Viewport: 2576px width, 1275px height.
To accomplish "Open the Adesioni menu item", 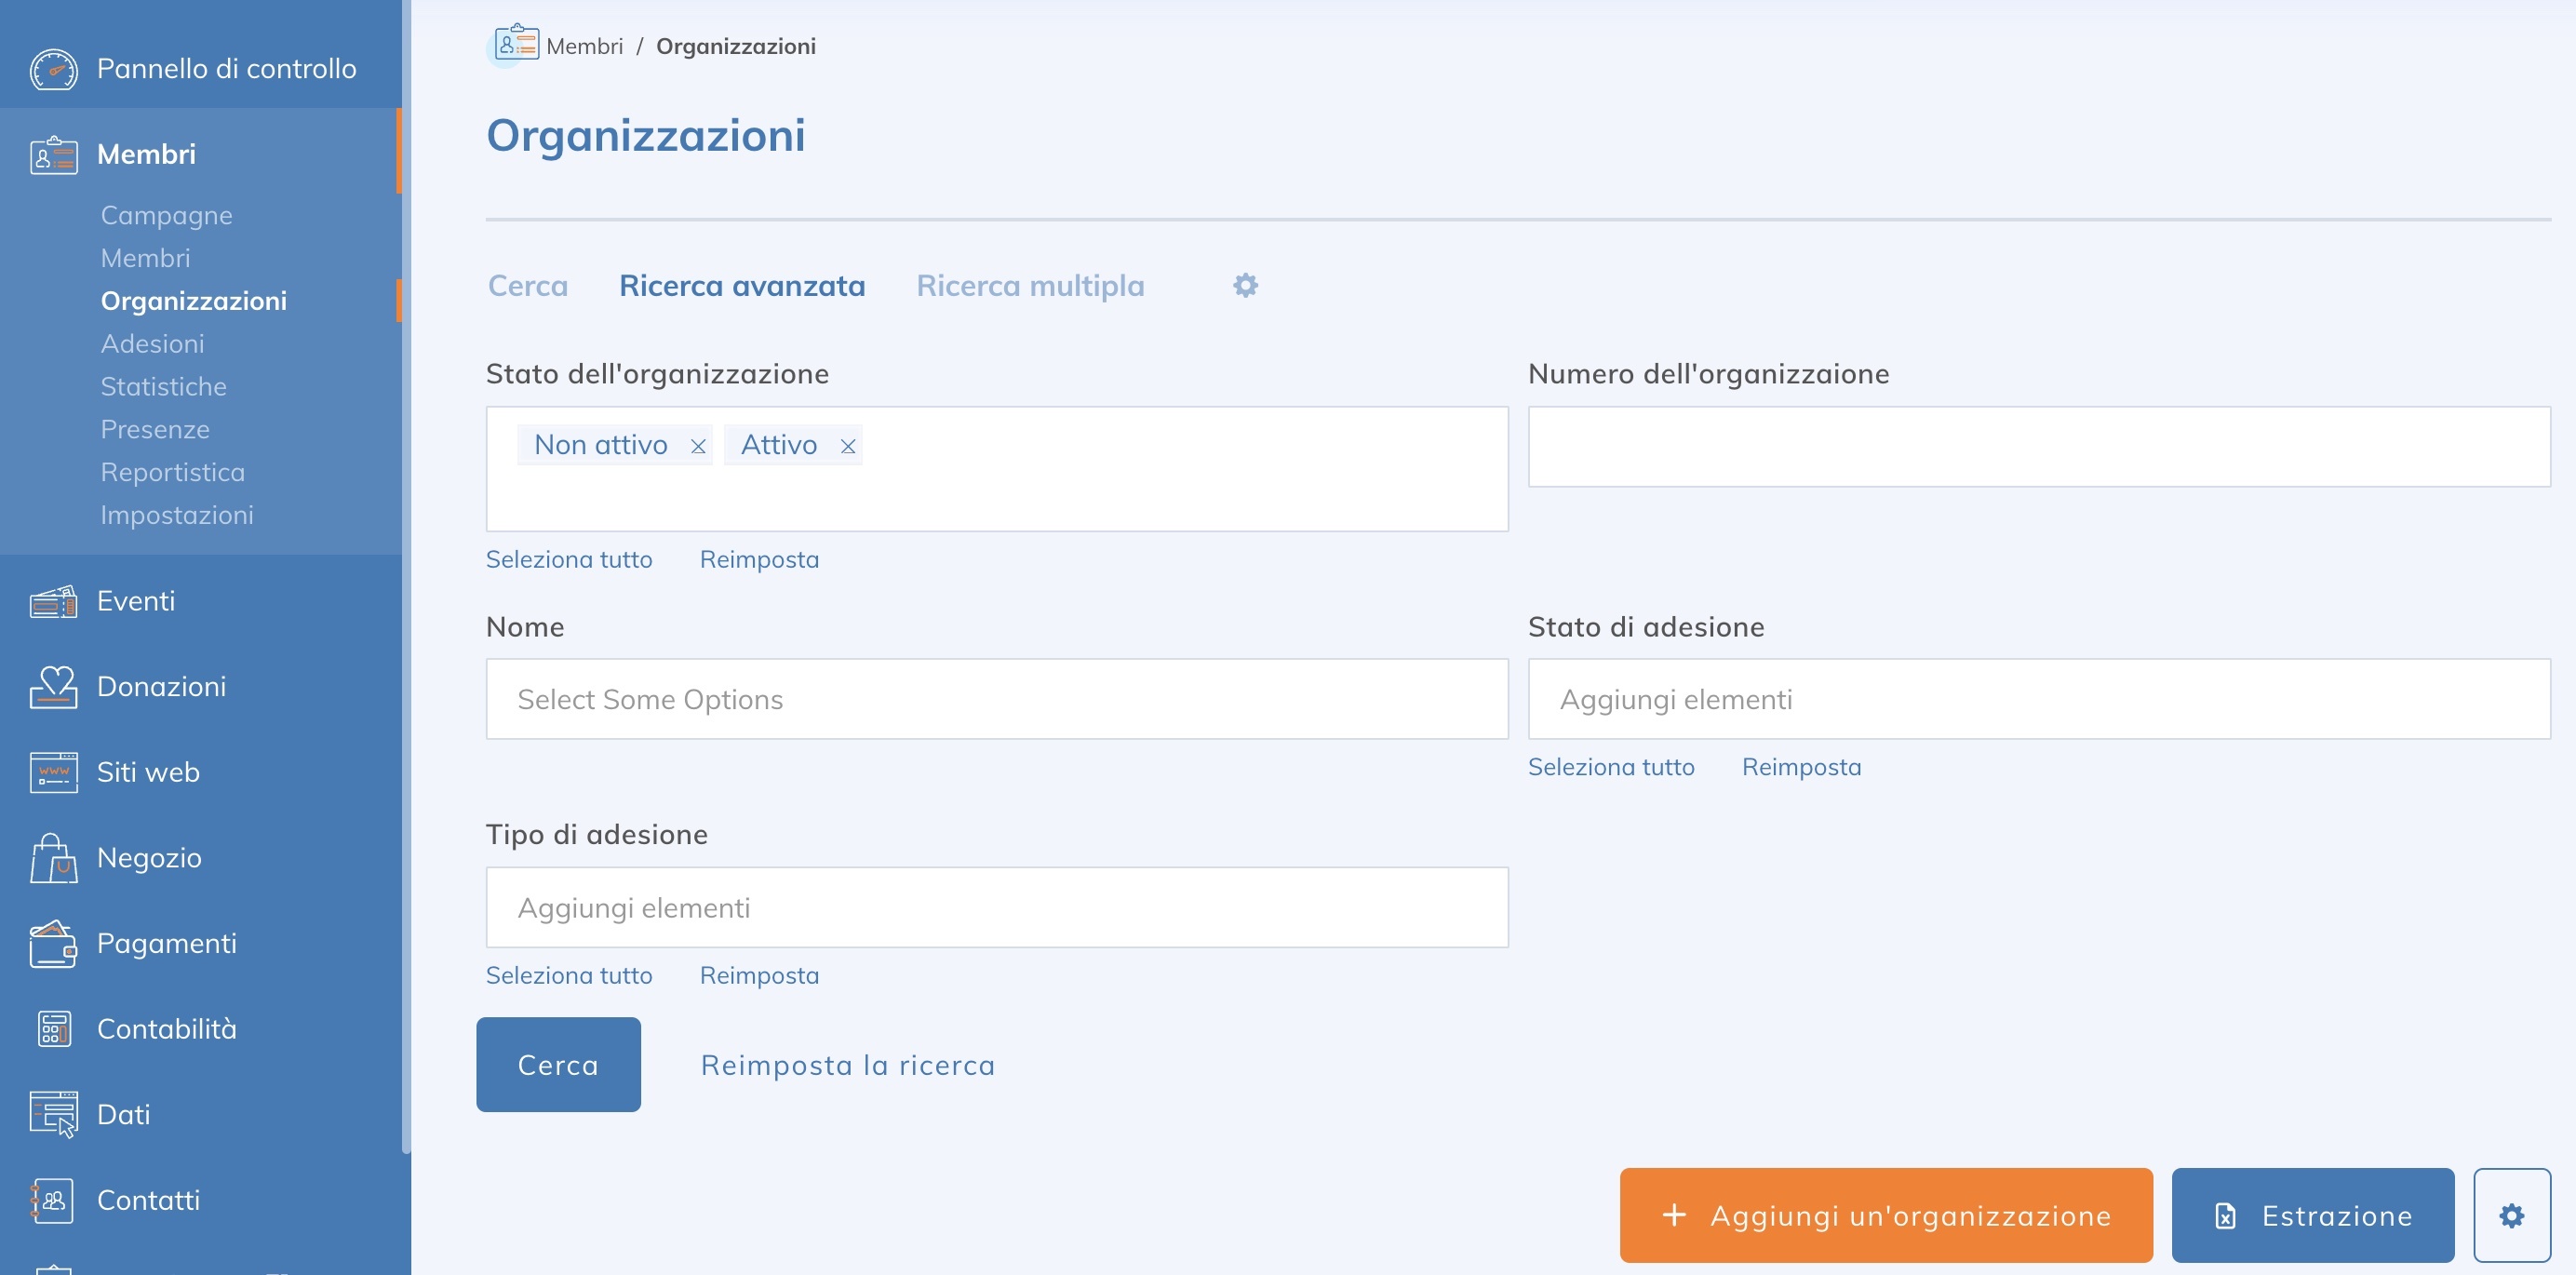I will (152, 343).
